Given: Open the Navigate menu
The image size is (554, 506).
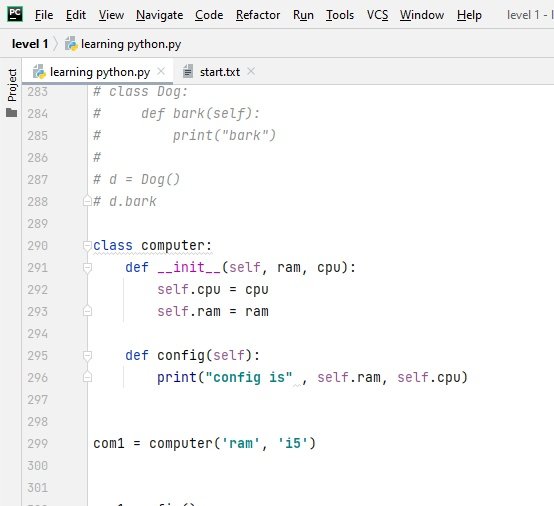Looking at the screenshot, I should tap(159, 15).
